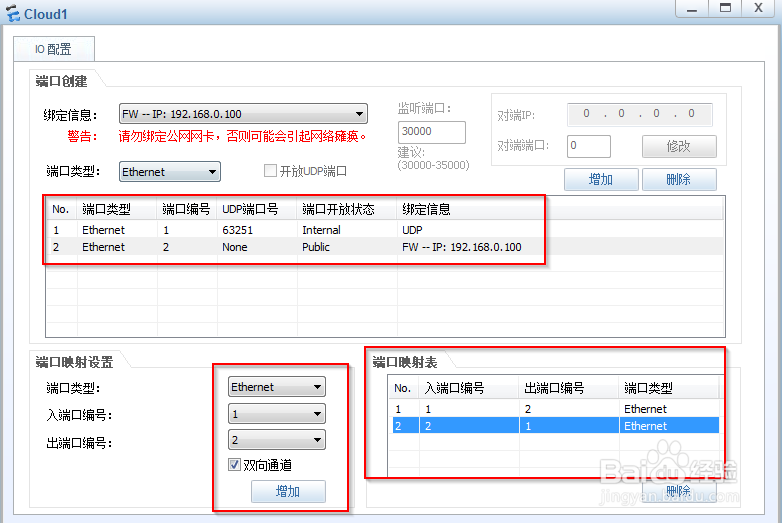
Task: Click the 入端口编号 column header in mapping table
Action: pyautogui.click(x=469, y=388)
